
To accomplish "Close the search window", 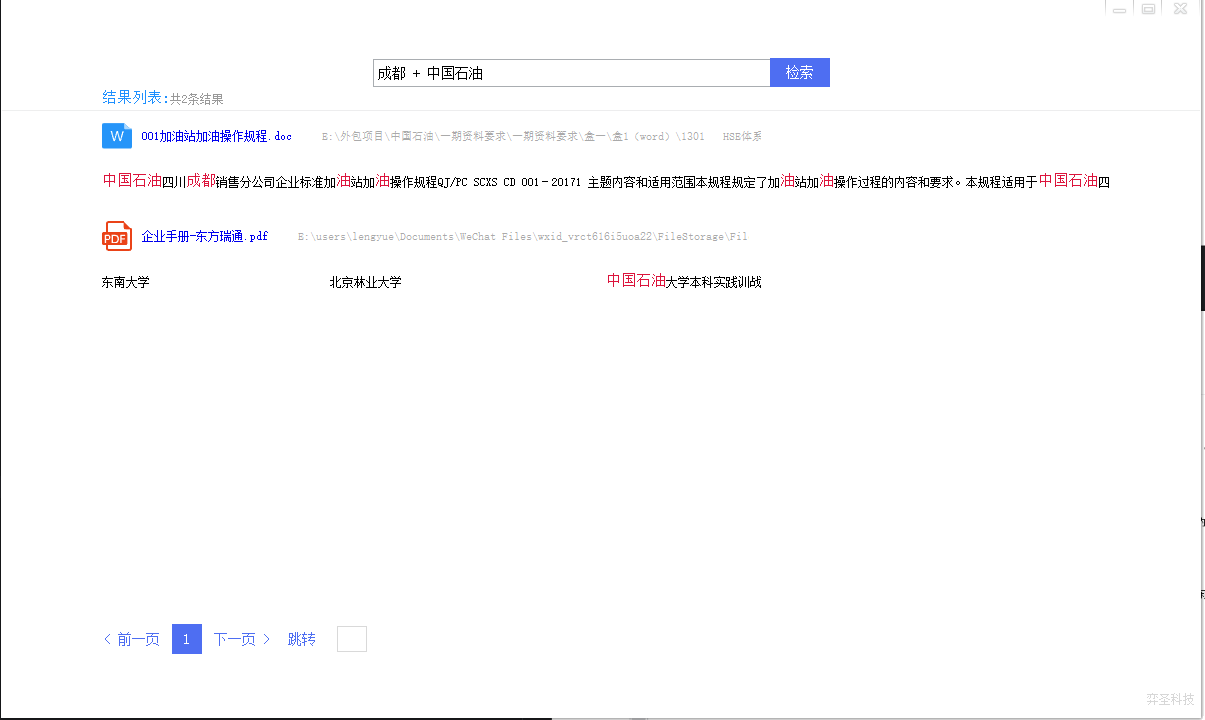I will 1180,9.
